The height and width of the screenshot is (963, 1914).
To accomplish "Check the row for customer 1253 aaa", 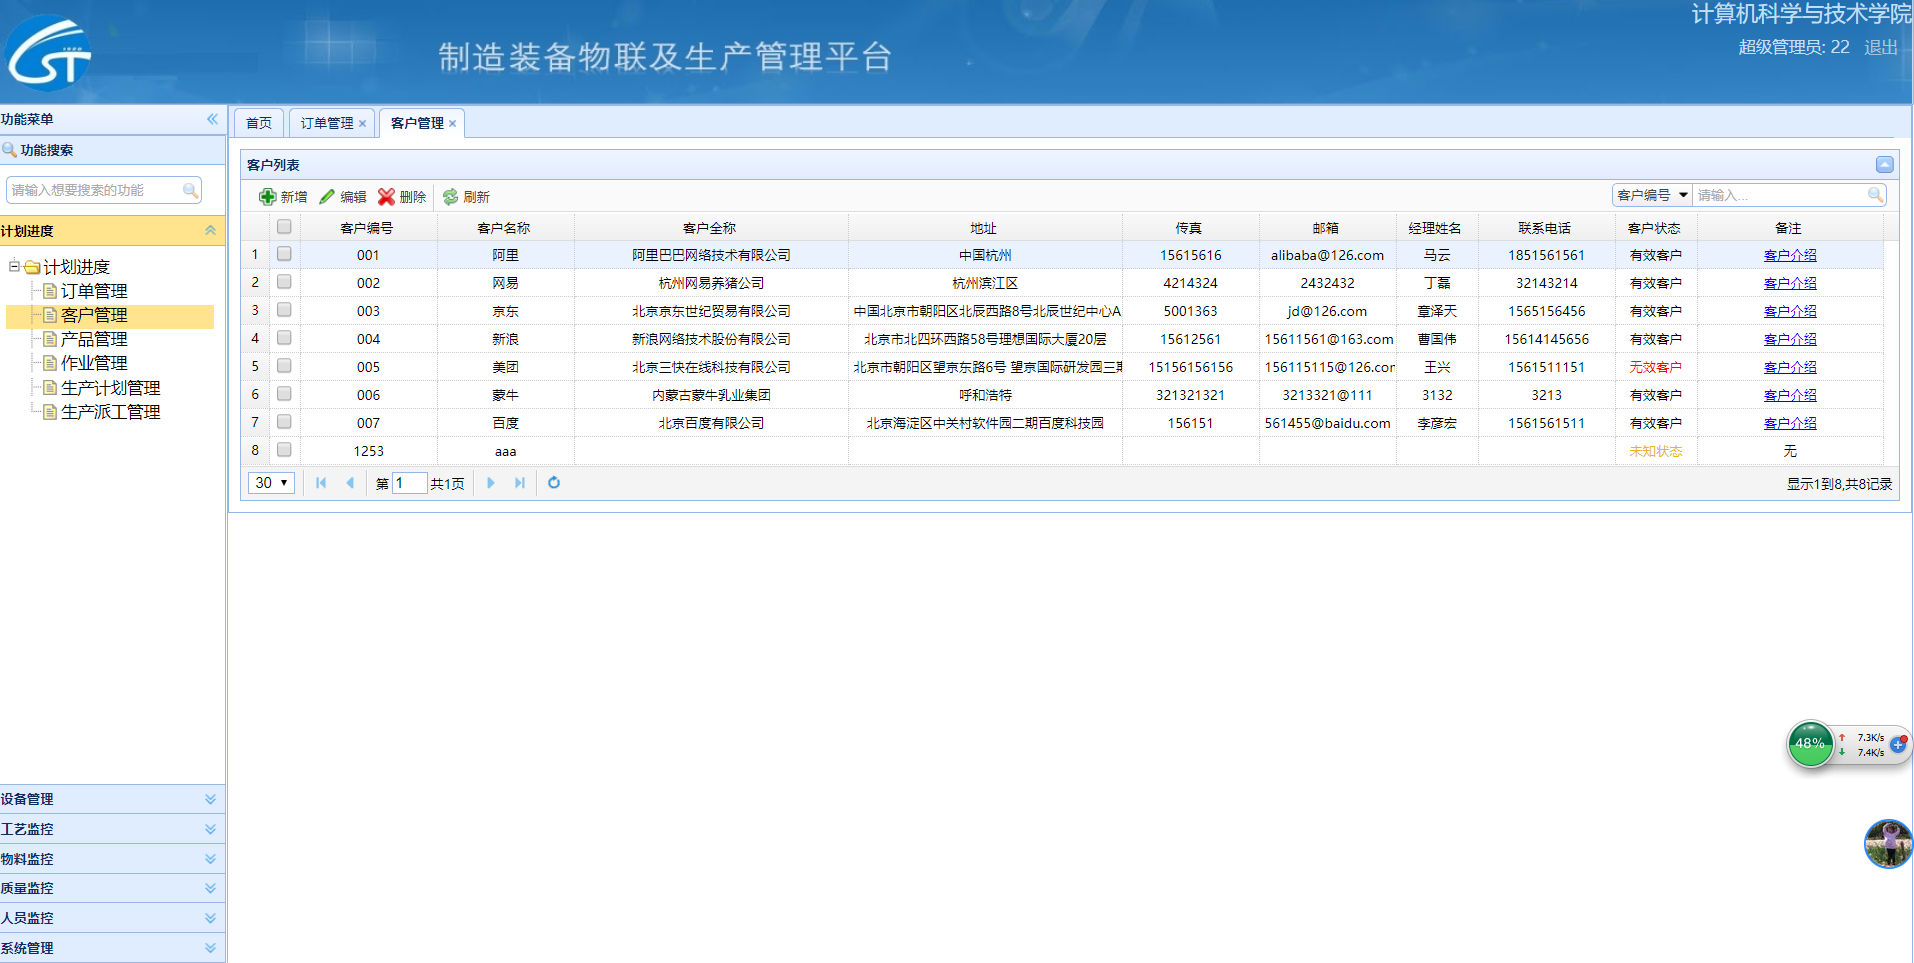I will (284, 450).
